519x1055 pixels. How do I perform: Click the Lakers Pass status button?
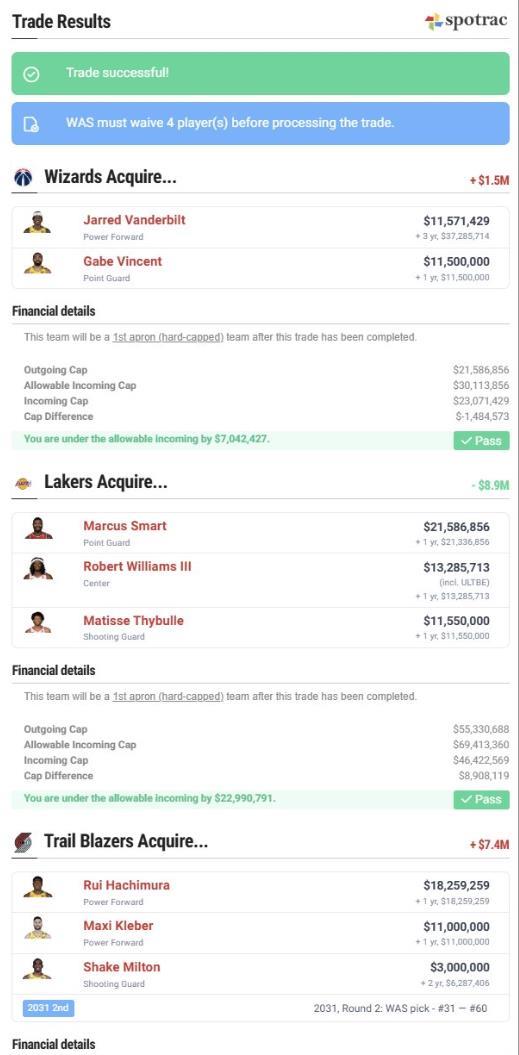481,799
